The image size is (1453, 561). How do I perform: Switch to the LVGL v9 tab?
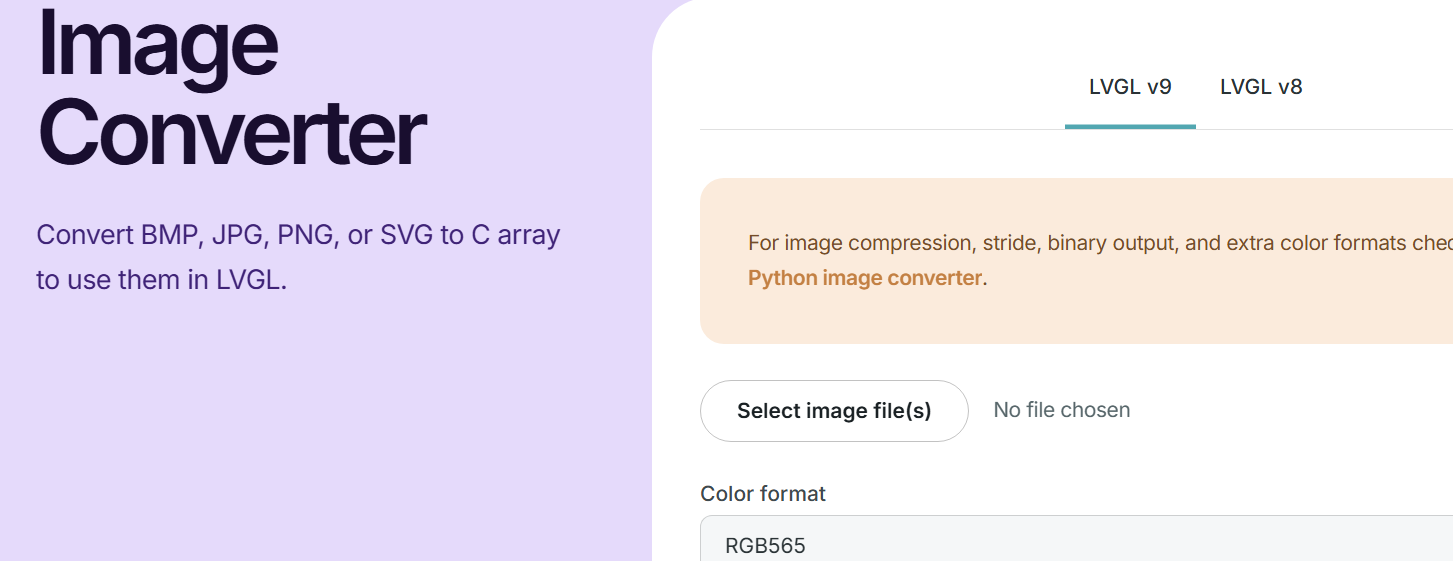pos(1130,87)
